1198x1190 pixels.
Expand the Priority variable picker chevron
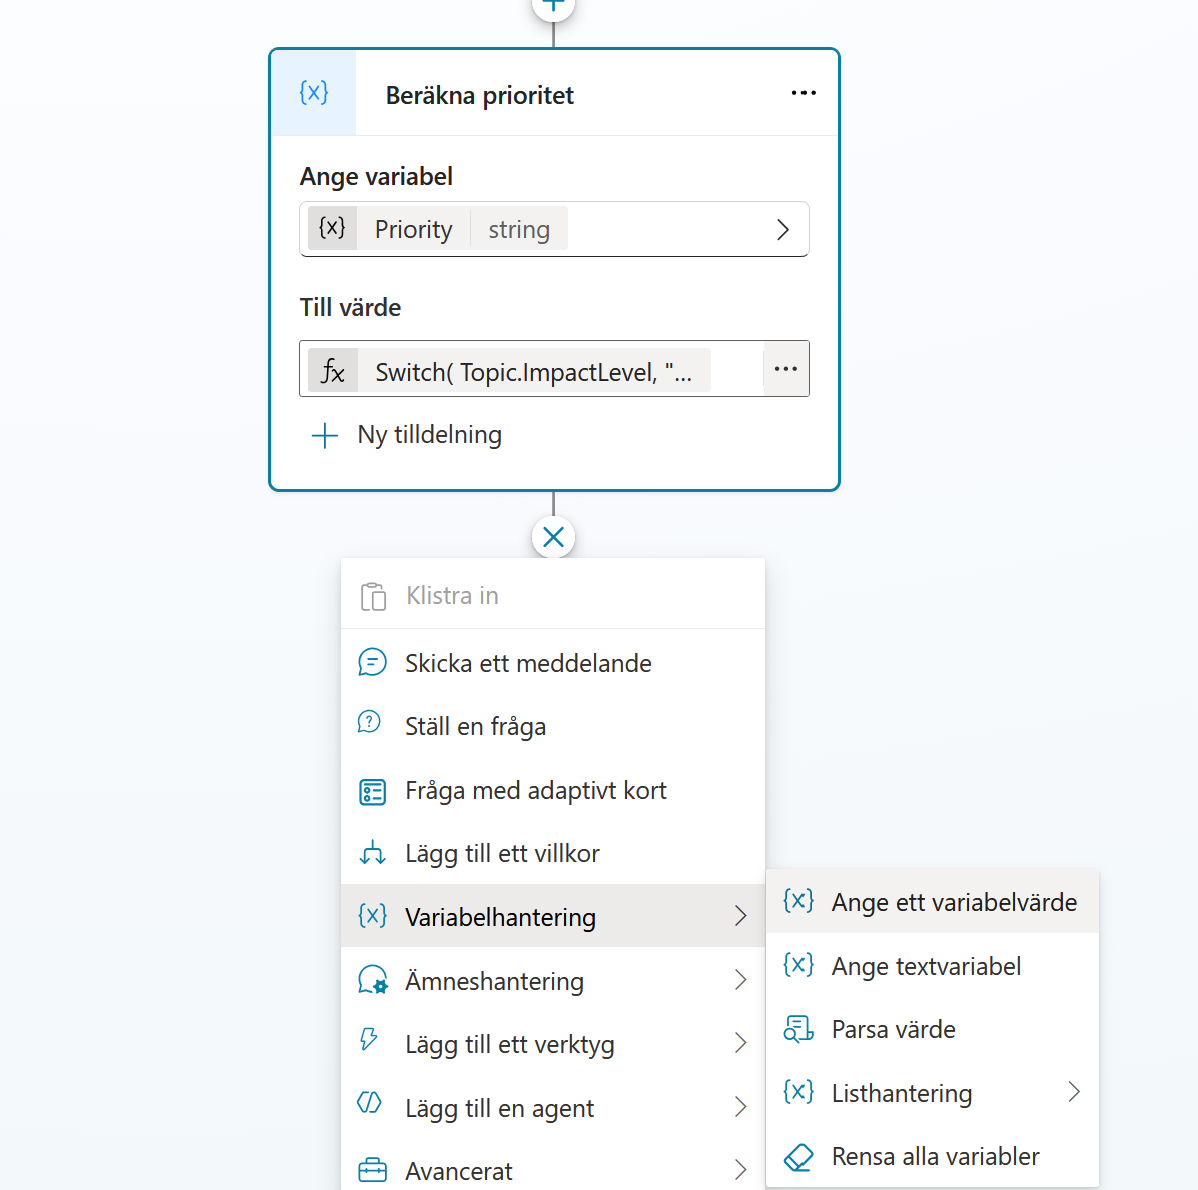(x=782, y=230)
